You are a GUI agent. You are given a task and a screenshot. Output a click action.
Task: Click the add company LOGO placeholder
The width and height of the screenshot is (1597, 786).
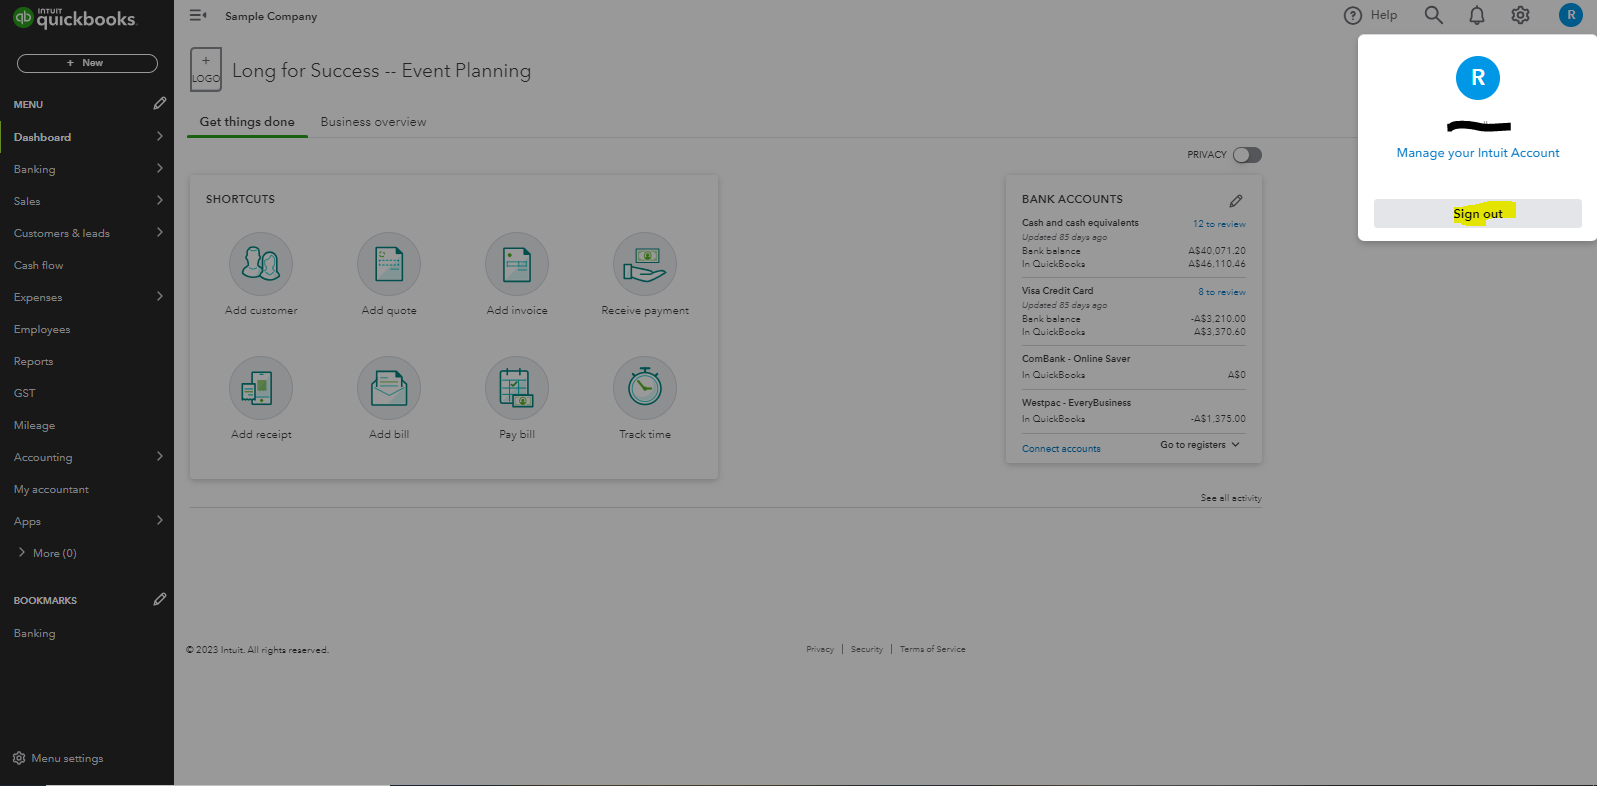click(206, 70)
